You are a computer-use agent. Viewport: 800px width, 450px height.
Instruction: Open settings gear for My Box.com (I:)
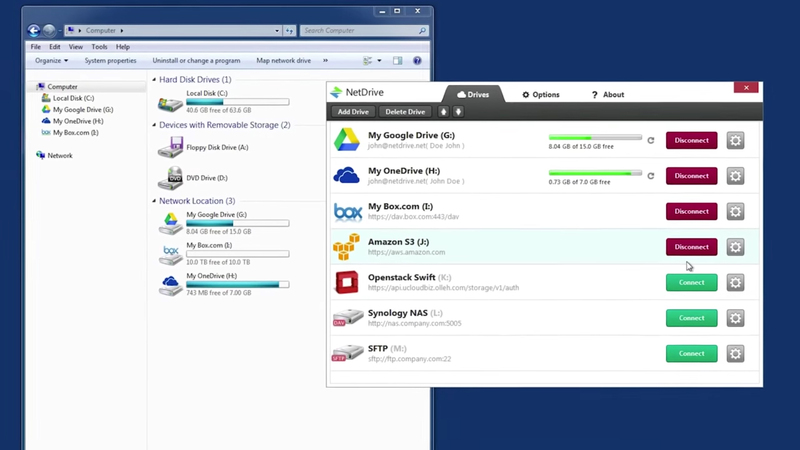click(x=735, y=211)
